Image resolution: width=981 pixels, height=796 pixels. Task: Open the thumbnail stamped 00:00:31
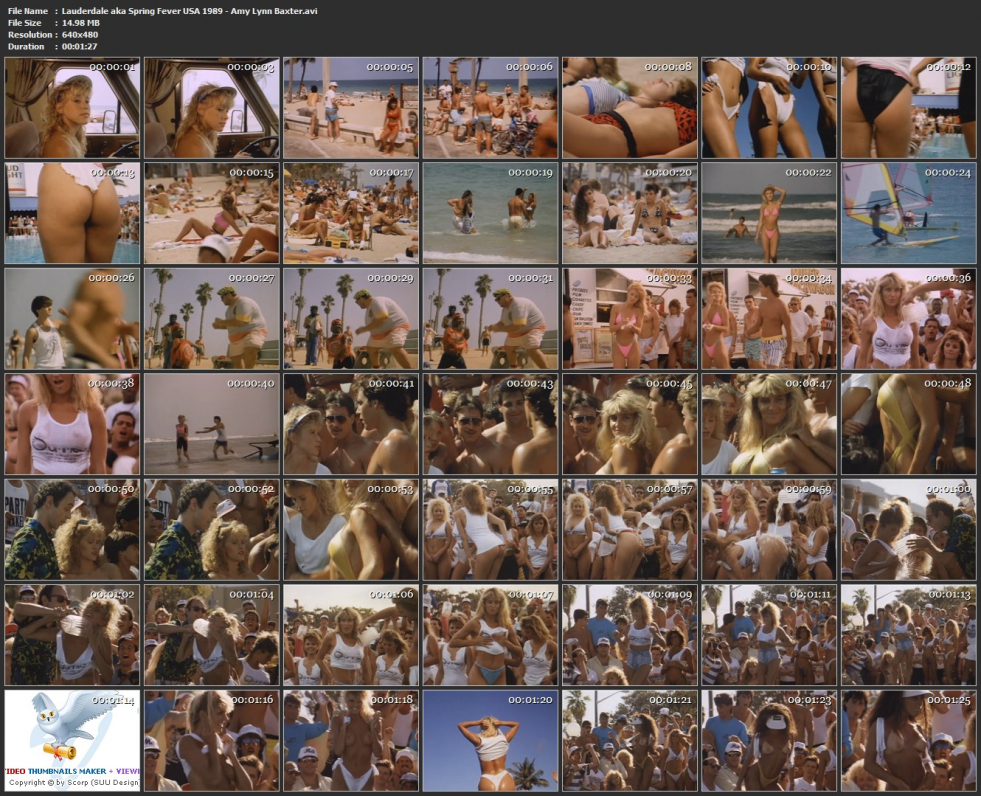pyautogui.click(x=489, y=318)
